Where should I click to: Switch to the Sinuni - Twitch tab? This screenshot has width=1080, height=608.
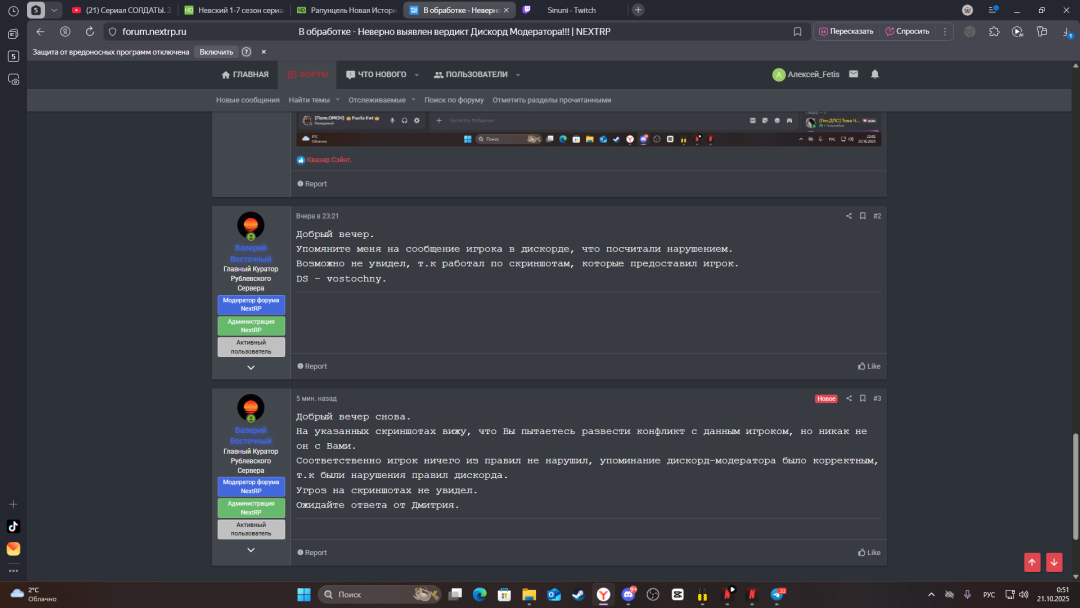pyautogui.click(x=570, y=10)
